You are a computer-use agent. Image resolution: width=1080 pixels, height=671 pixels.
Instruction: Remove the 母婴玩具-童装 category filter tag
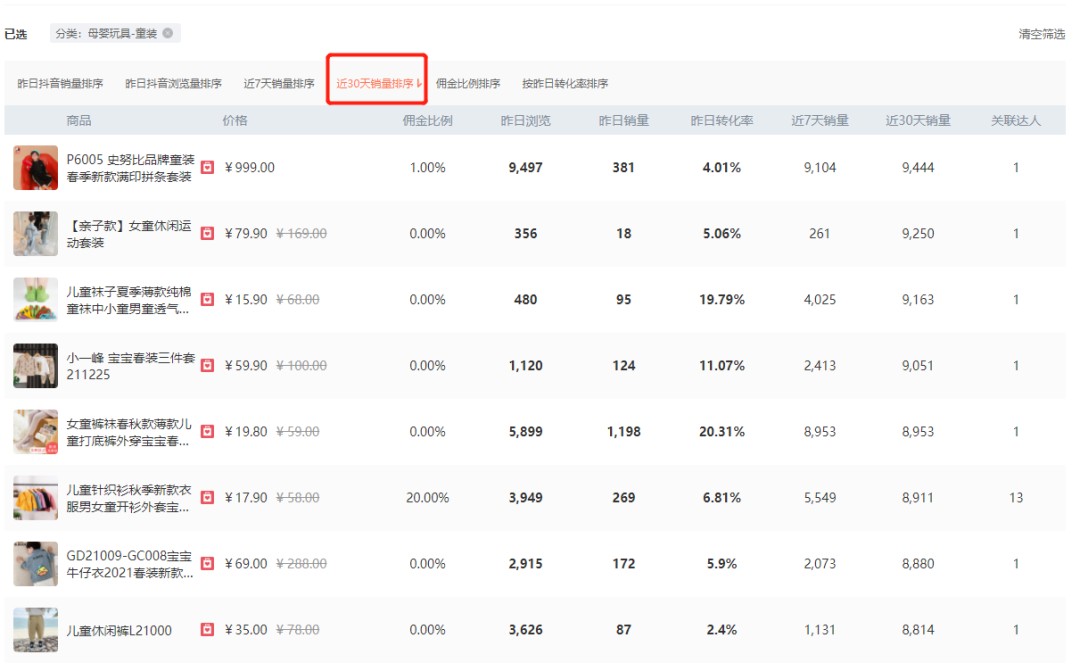click(x=167, y=33)
